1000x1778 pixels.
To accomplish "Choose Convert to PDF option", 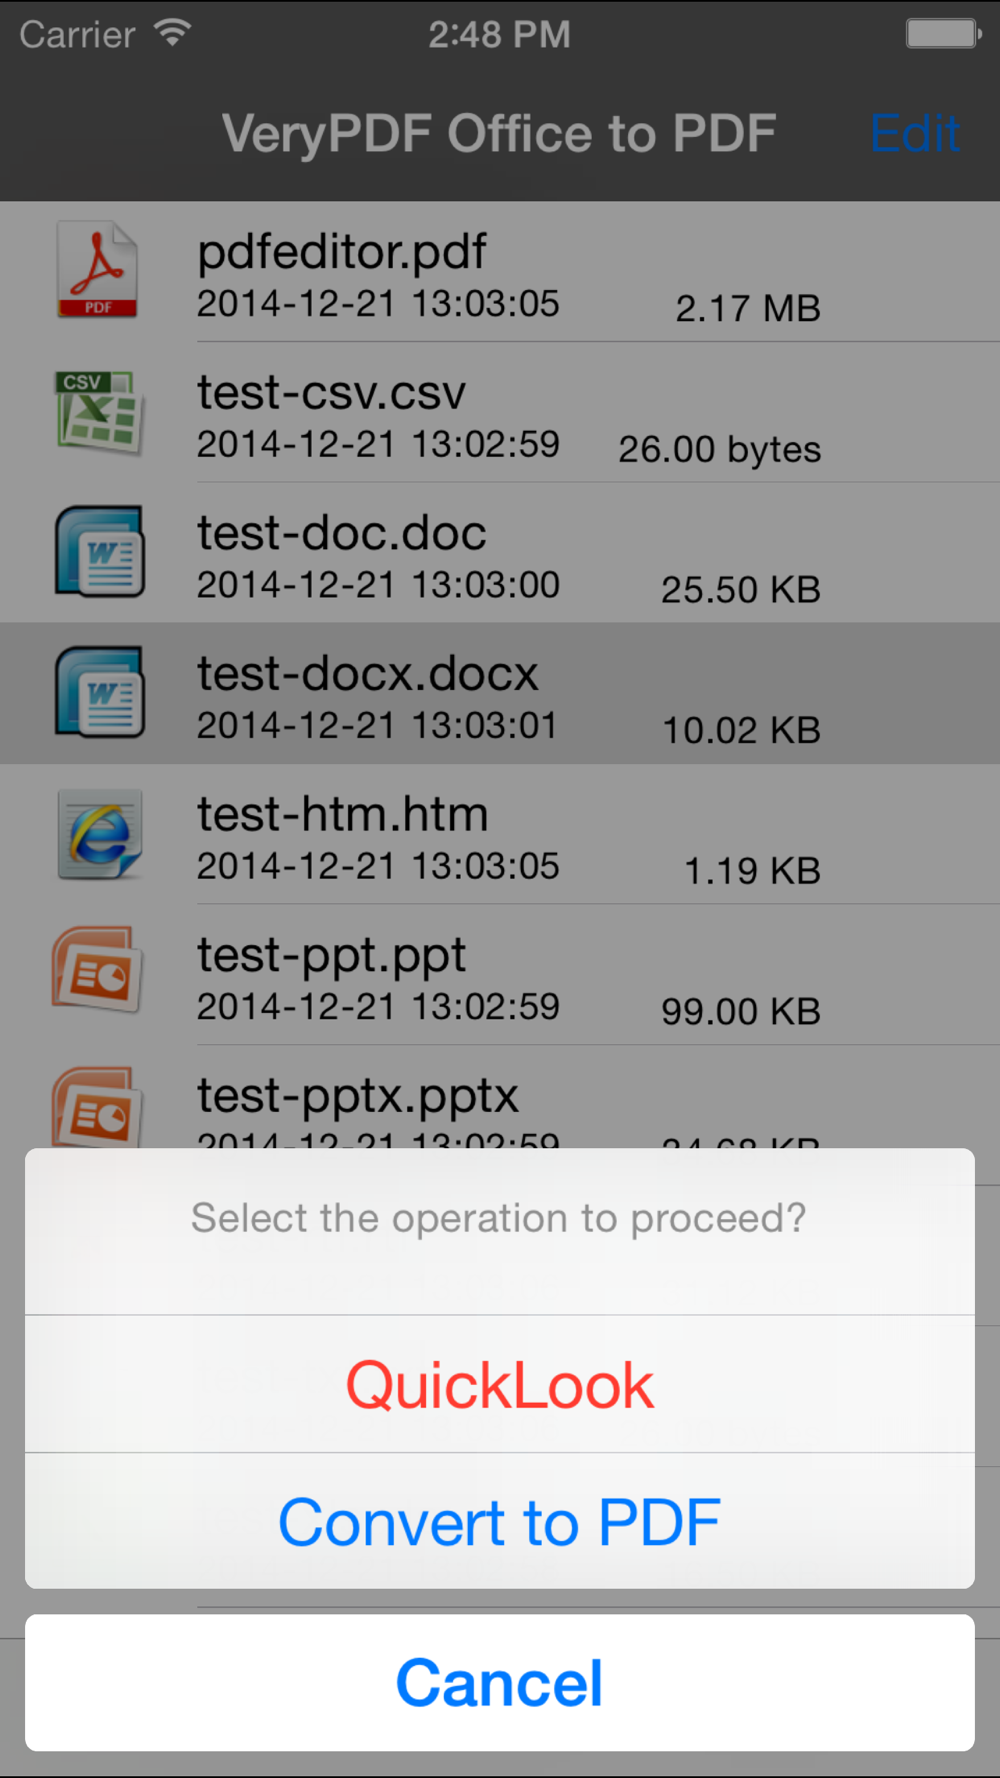I will pos(500,1521).
